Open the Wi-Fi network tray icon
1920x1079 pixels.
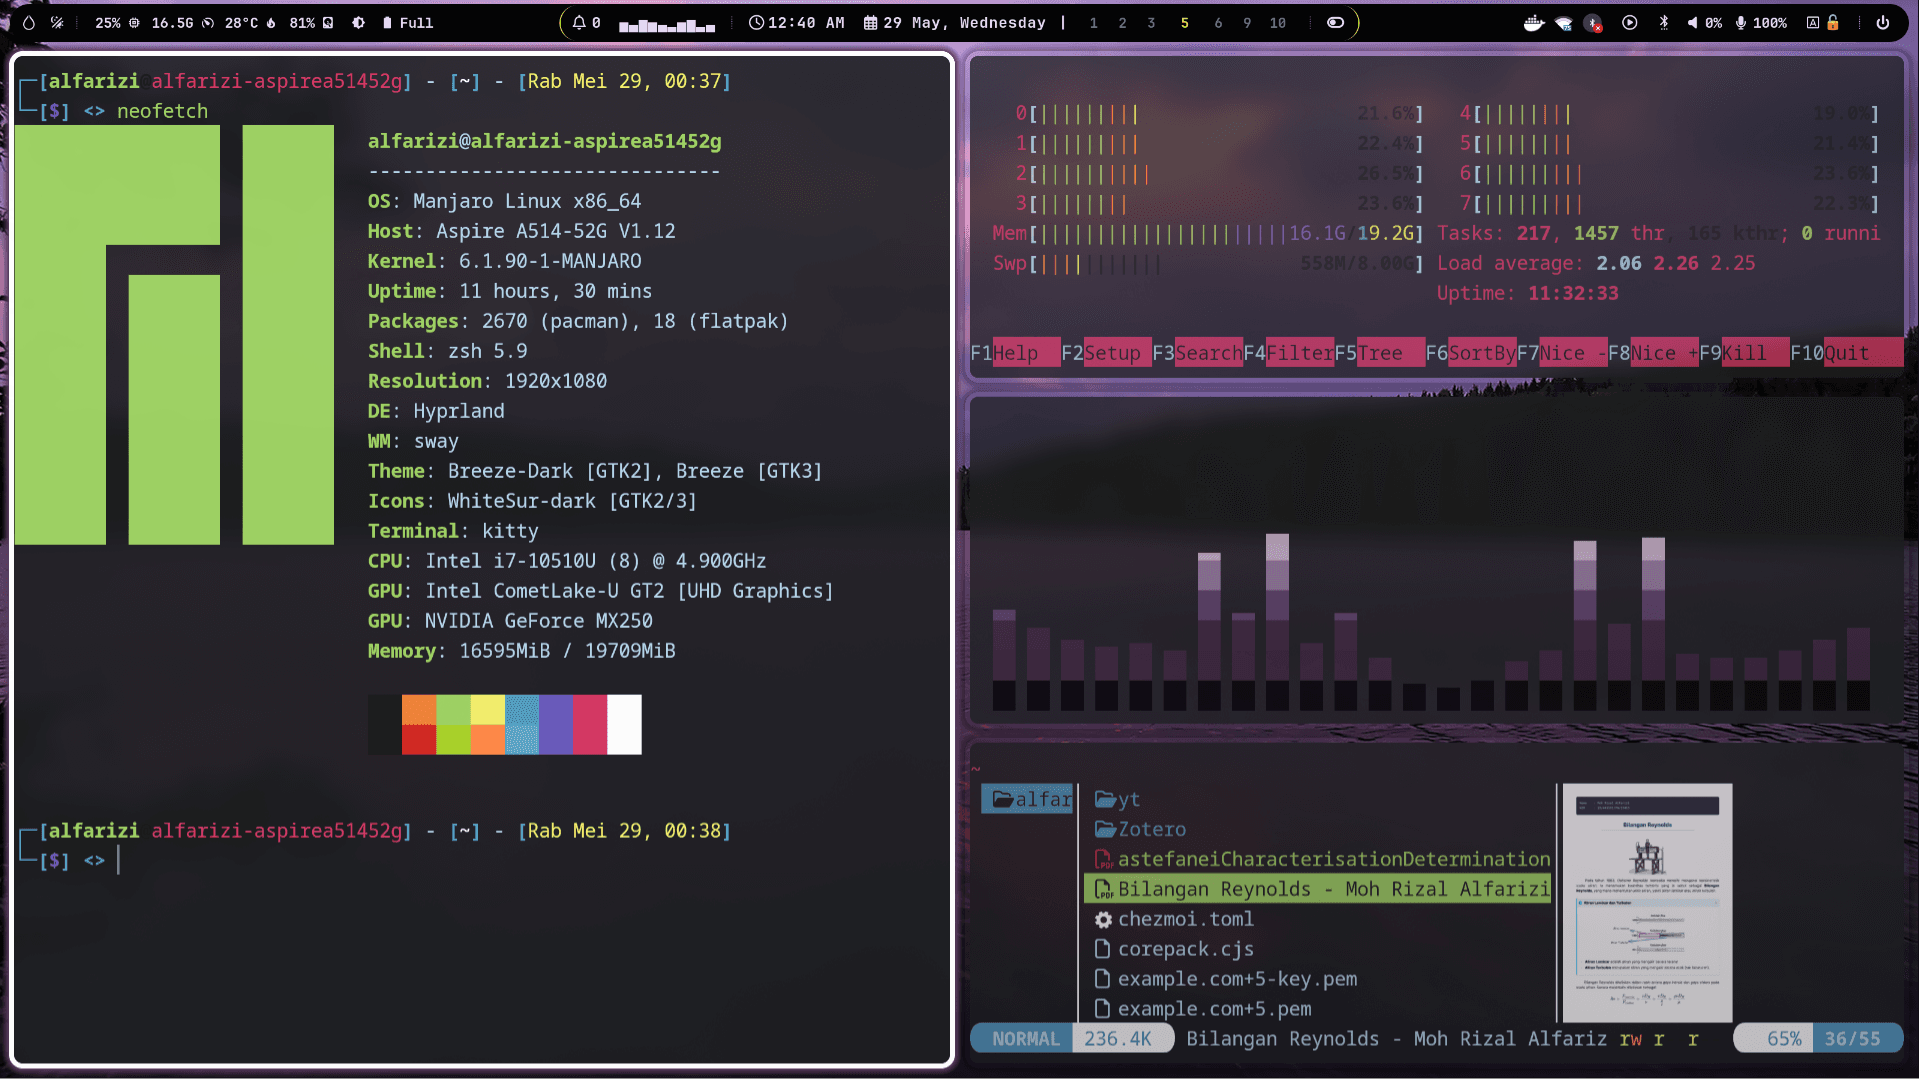pos(1563,23)
